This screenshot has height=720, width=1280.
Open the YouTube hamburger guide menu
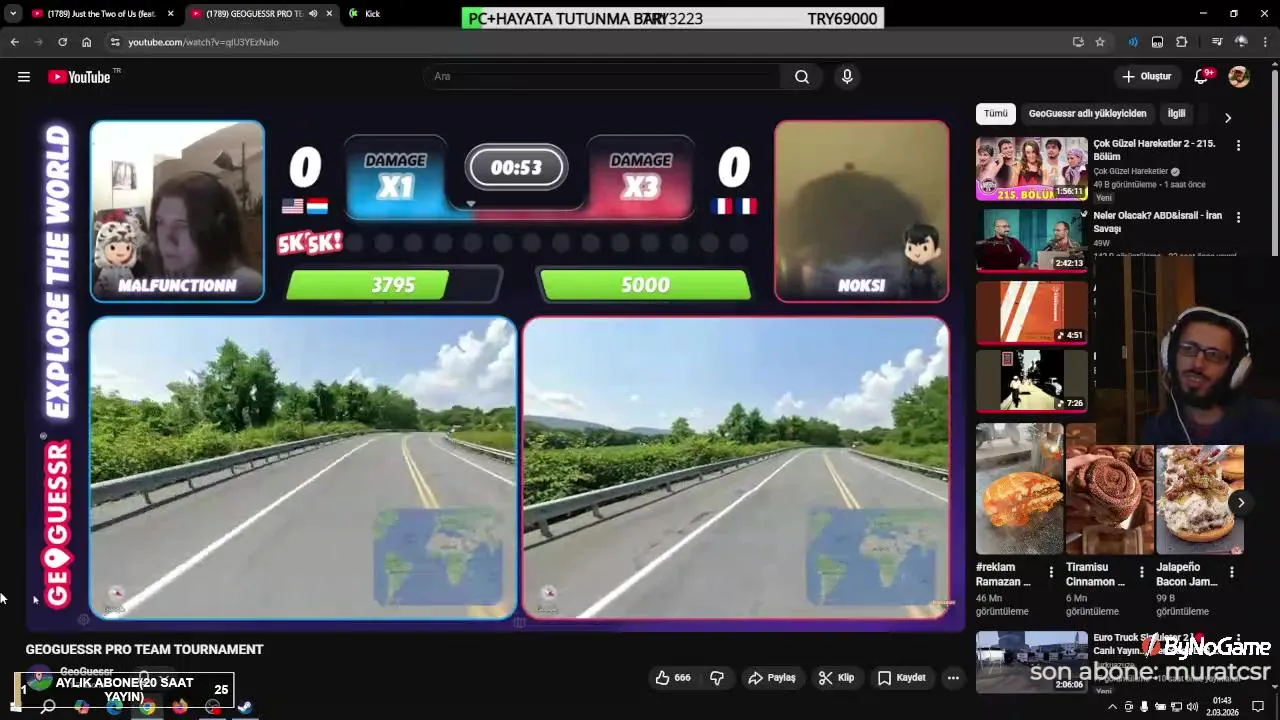point(24,77)
